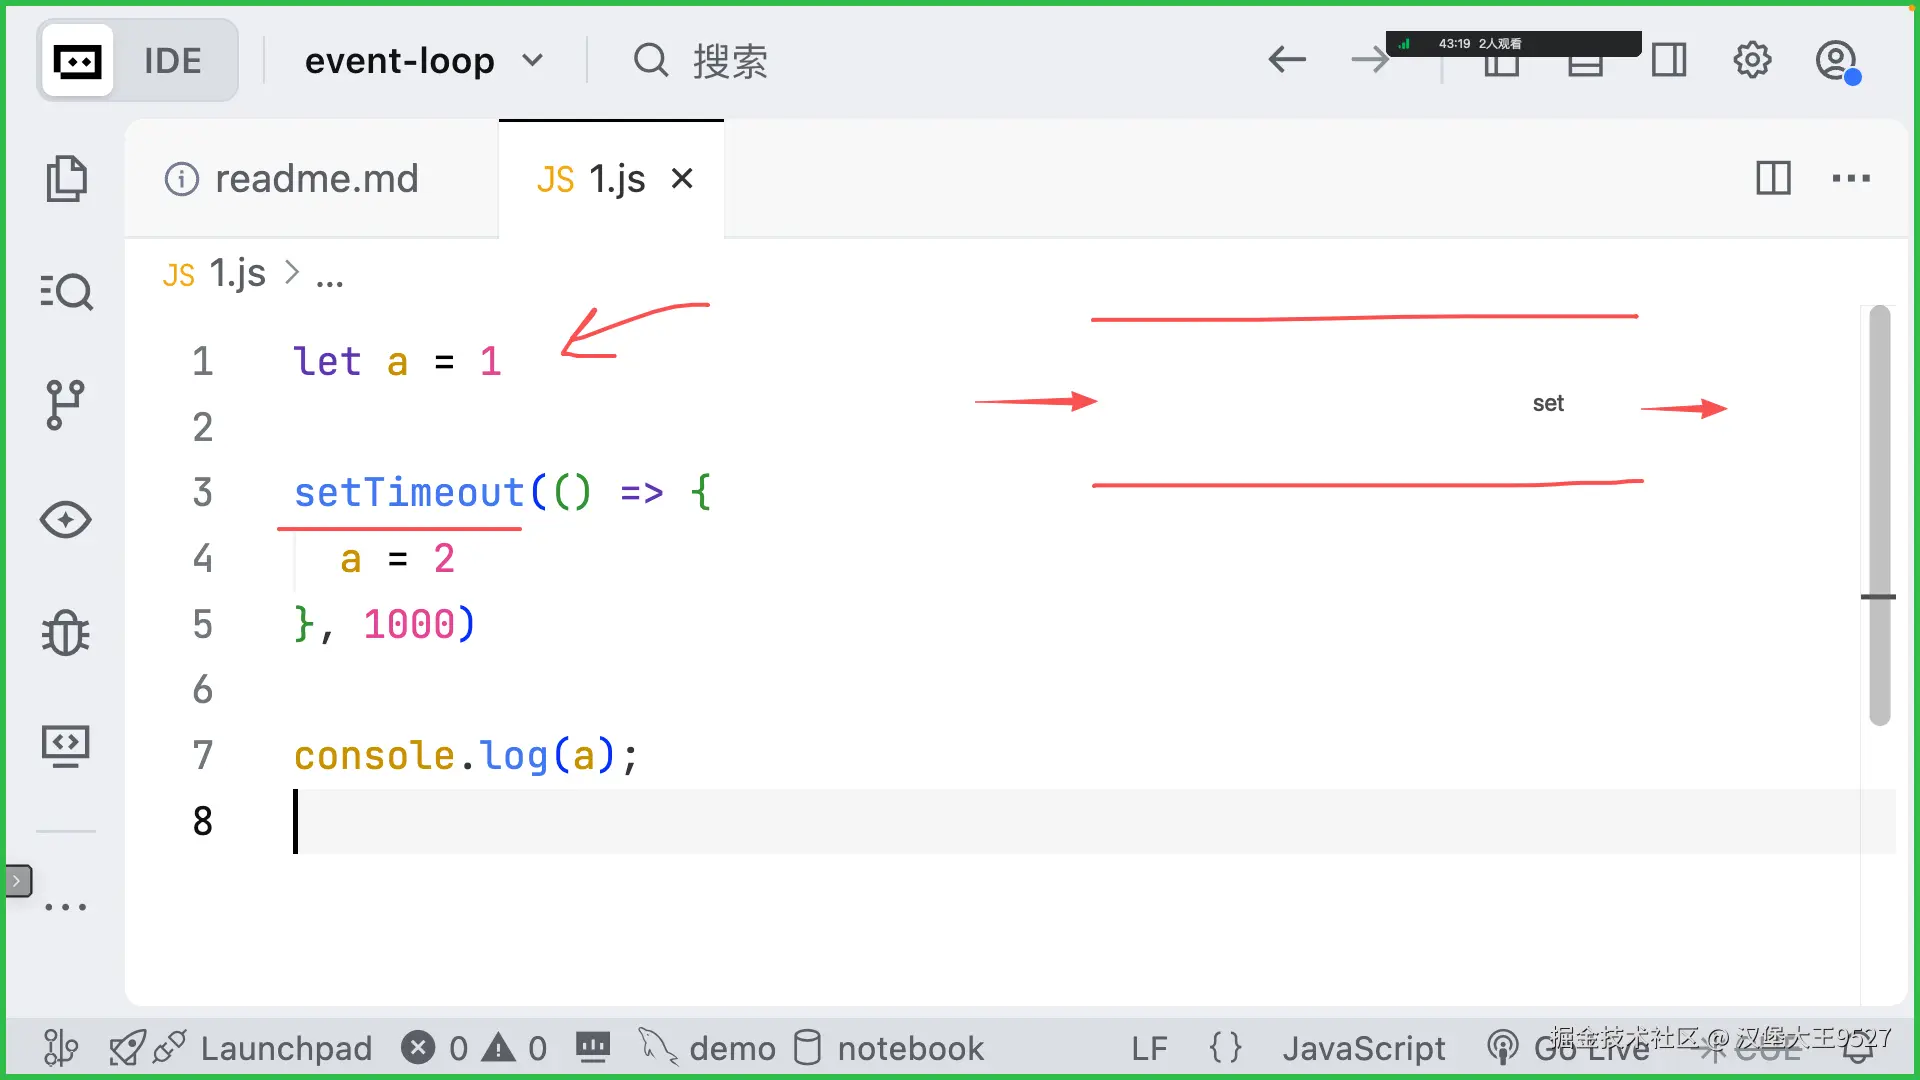Open the Explorer files icon in sidebar
Viewport: 1920px width, 1080px height.
pos(66,179)
